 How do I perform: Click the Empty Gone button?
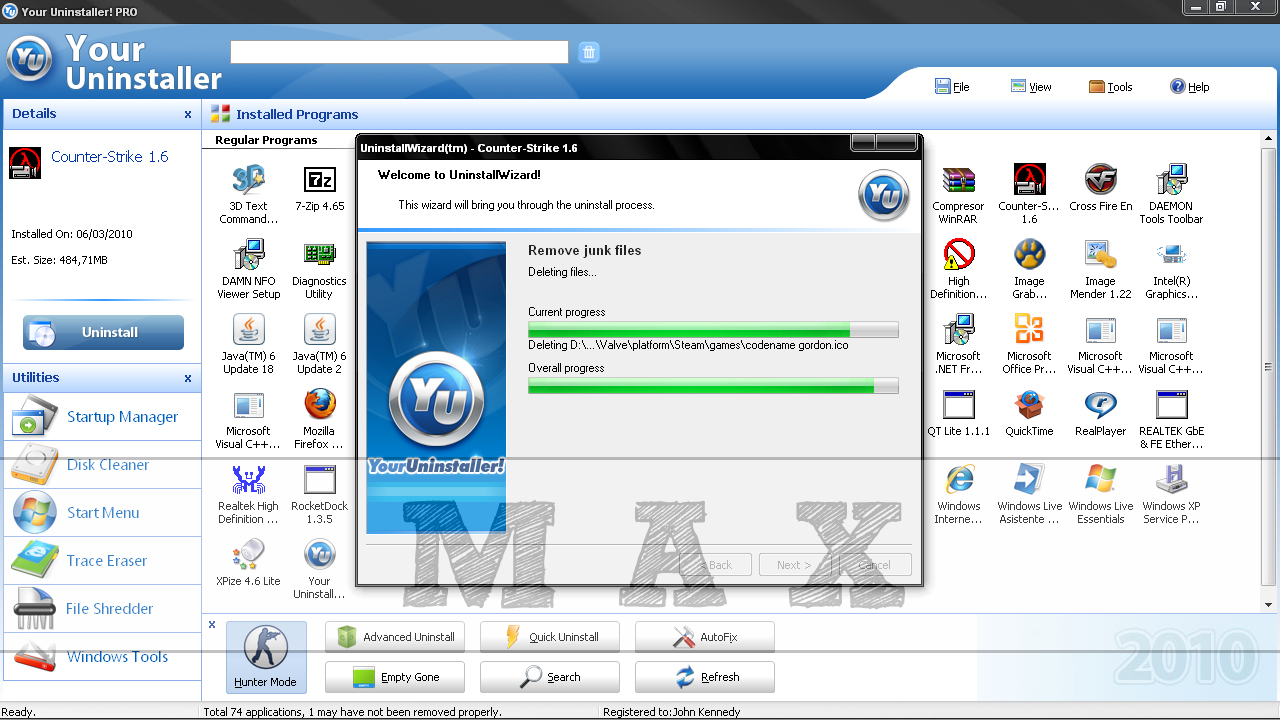click(x=395, y=677)
